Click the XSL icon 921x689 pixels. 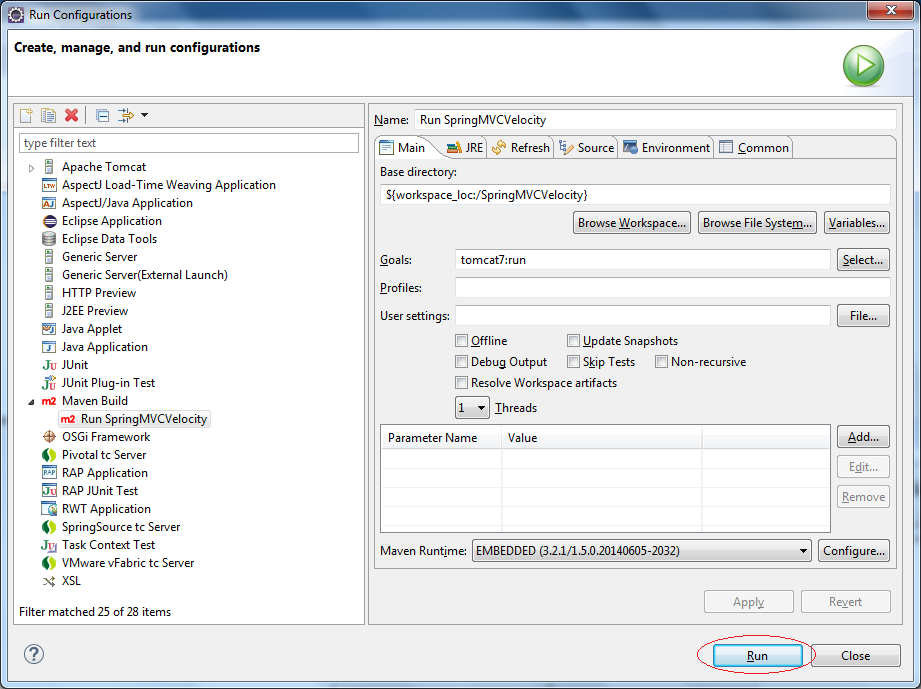(x=49, y=582)
